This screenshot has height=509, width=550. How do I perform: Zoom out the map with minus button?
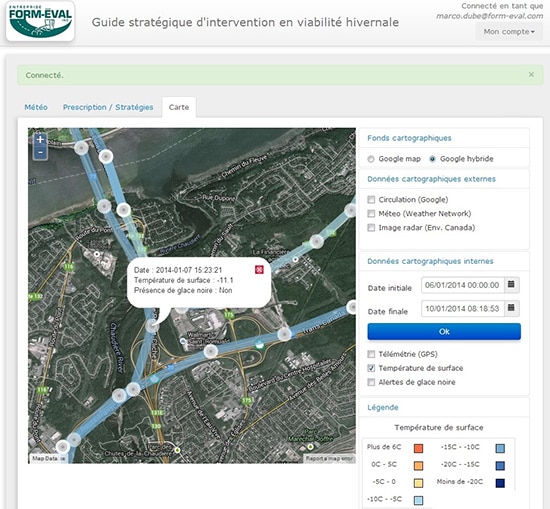[40, 153]
